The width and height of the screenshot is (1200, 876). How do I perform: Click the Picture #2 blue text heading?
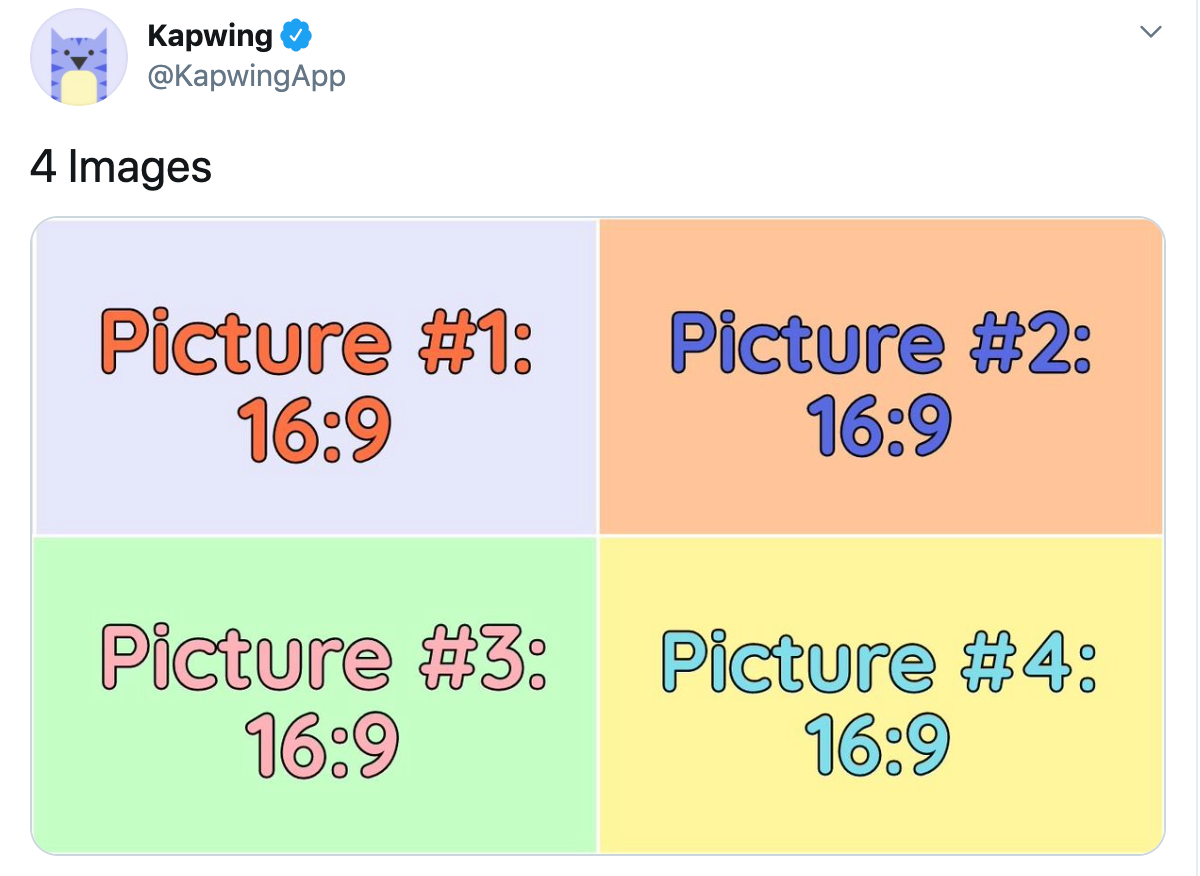click(x=880, y=343)
